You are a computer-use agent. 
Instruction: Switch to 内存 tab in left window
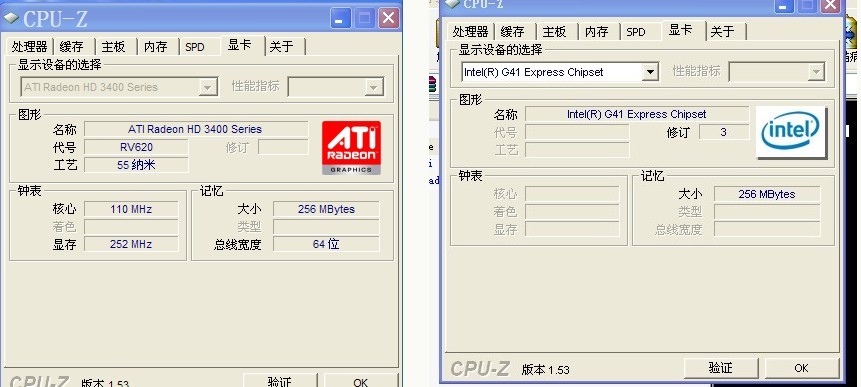[155, 47]
